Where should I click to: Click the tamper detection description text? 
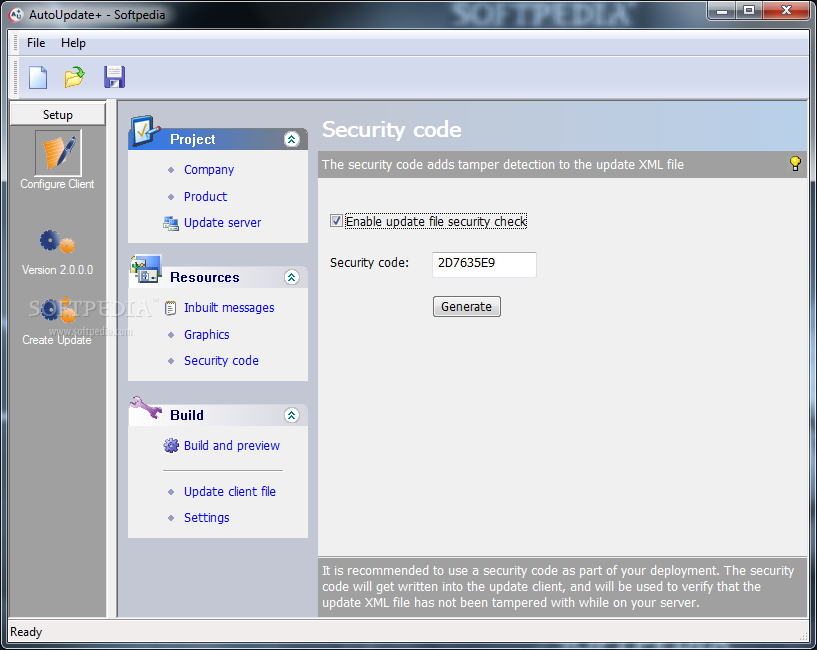pyautogui.click(x=503, y=164)
